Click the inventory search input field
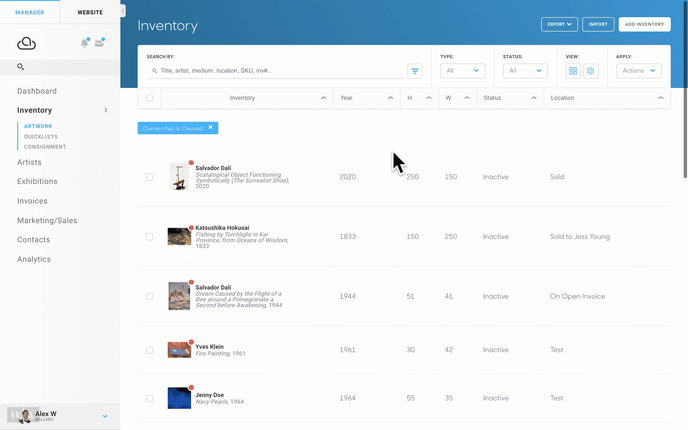688x430 pixels. click(275, 71)
